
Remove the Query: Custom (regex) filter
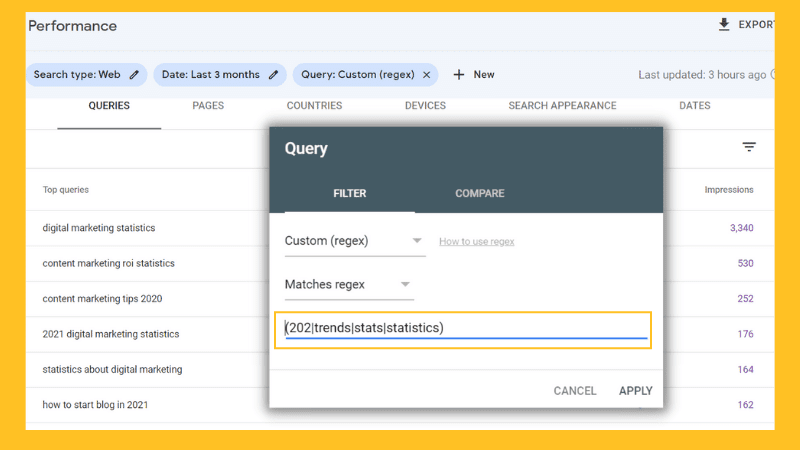(427, 75)
